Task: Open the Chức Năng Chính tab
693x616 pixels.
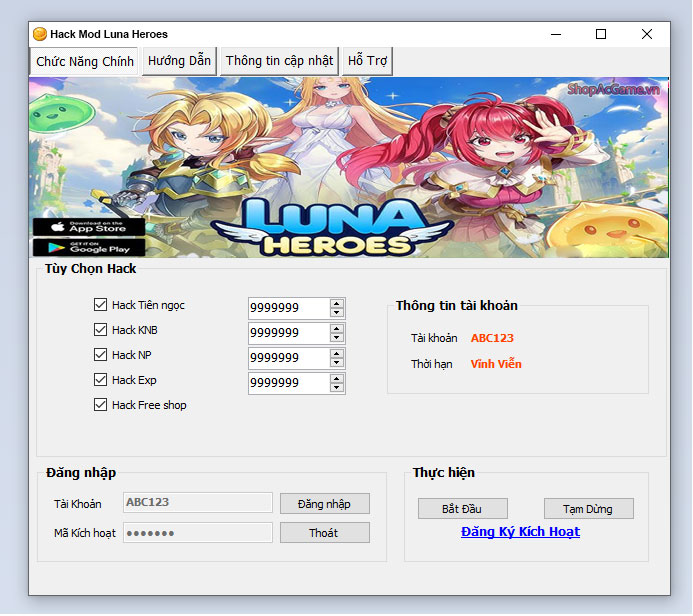Action: pos(84,61)
